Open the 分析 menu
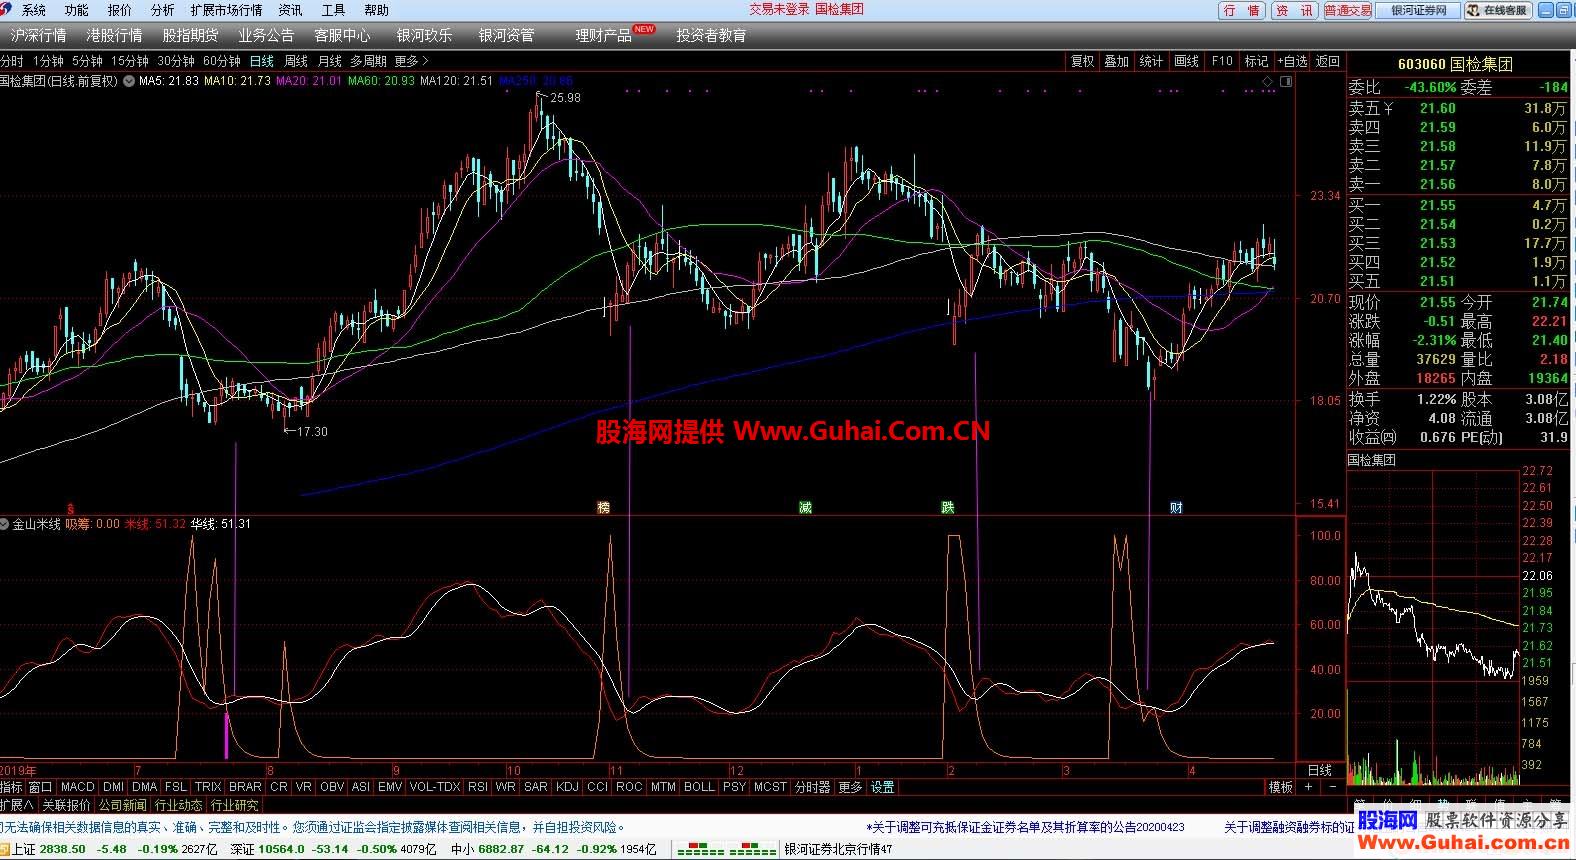This screenshot has height=860, width=1576. [x=162, y=10]
